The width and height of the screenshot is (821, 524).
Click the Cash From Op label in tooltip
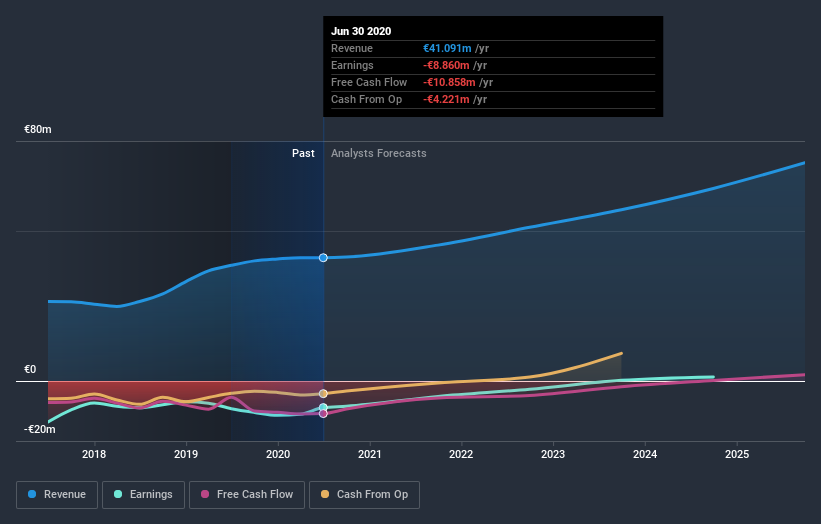pyautogui.click(x=367, y=99)
